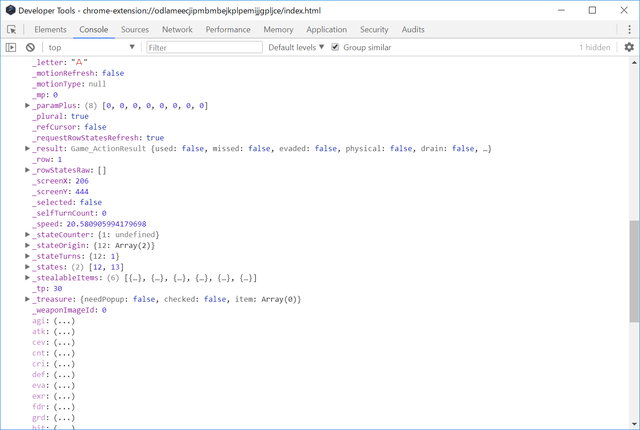The height and width of the screenshot is (430, 640).
Task: Go to the Performance tab
Action: point(228,29)
